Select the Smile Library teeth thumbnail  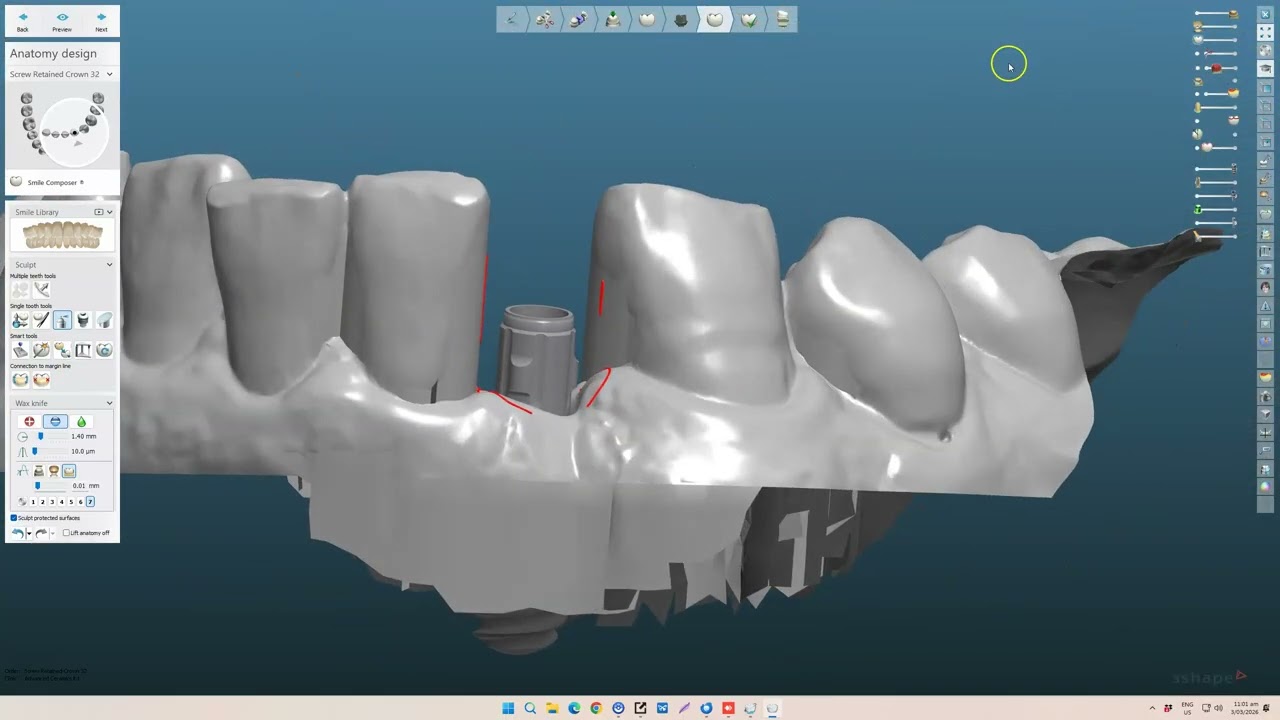[62, 236]
